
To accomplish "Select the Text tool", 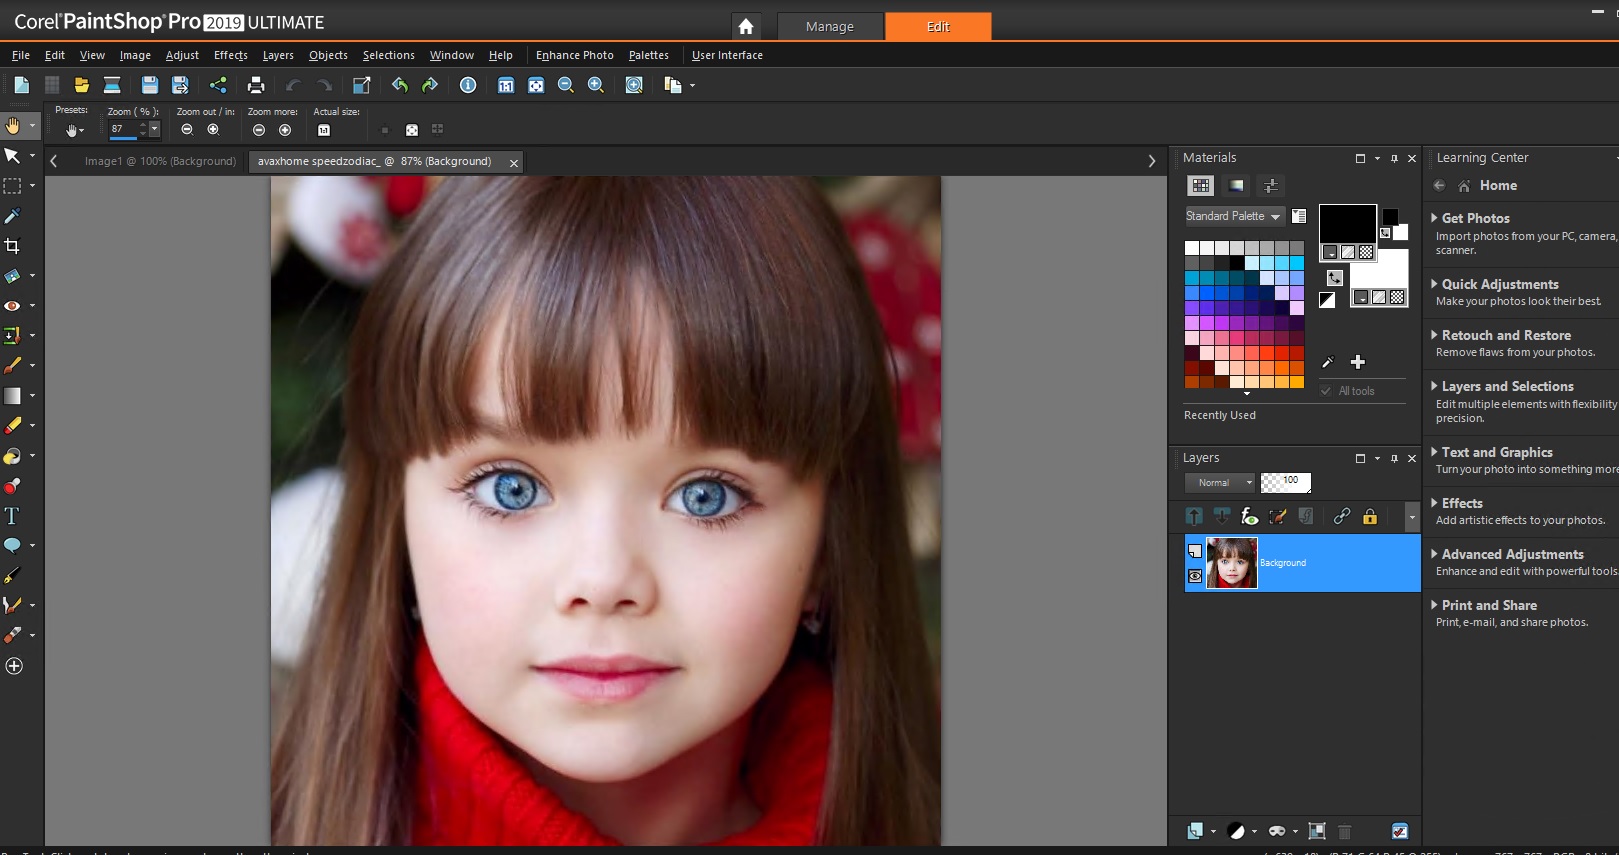I will click(x=13, y=516).
